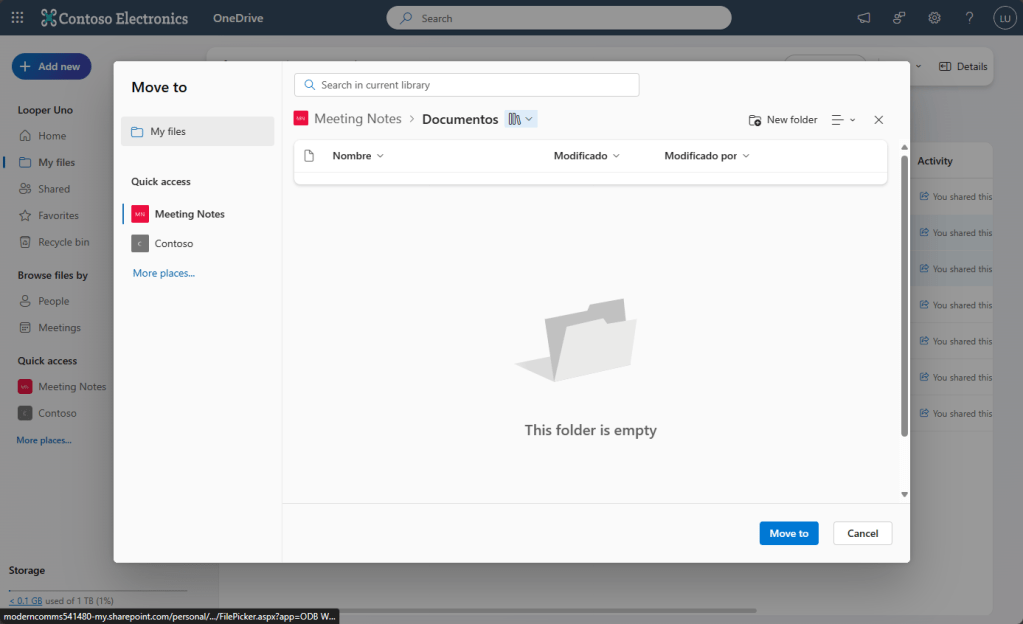Screen dimensions: 1023x624
Task: Click the megaphone feedback icon in header
Action: click(864, 18)
